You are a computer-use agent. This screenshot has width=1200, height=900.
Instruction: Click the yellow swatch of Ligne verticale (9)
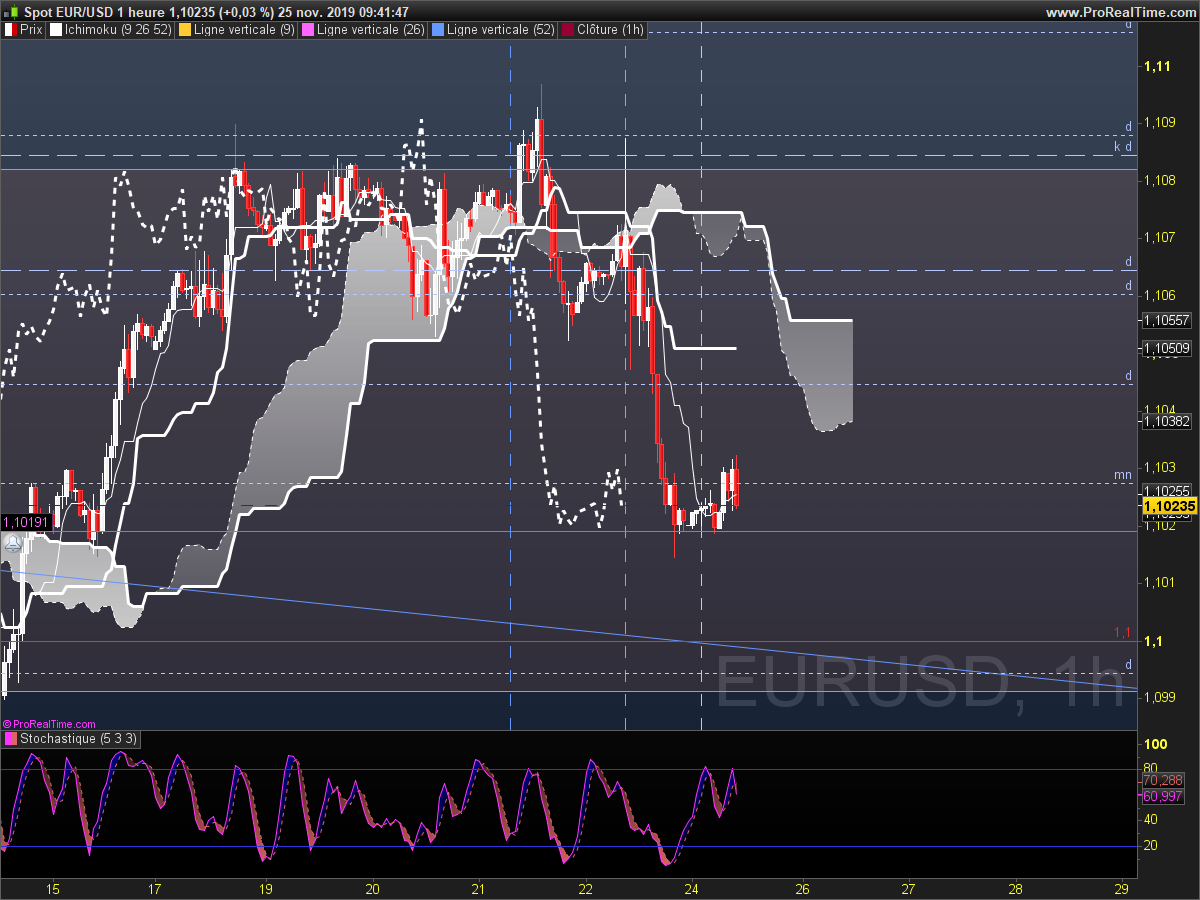[x=184, y=30]
